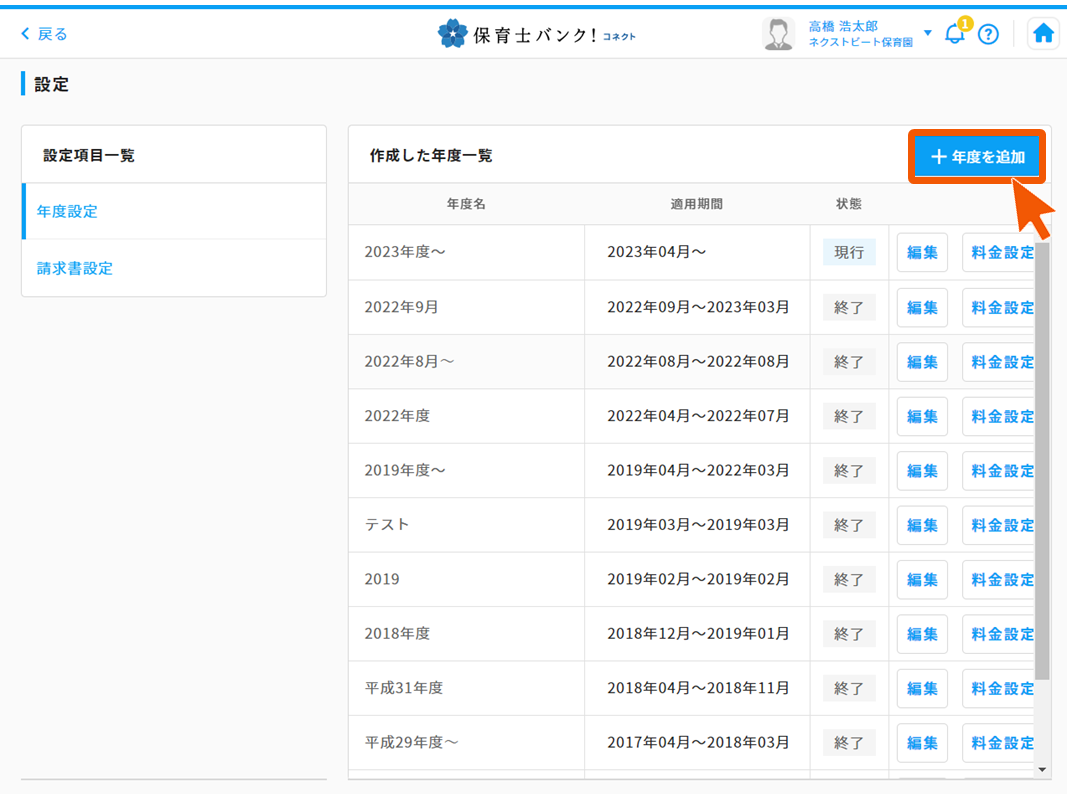Edit the 2018年度 fiscal year entry

921,633
